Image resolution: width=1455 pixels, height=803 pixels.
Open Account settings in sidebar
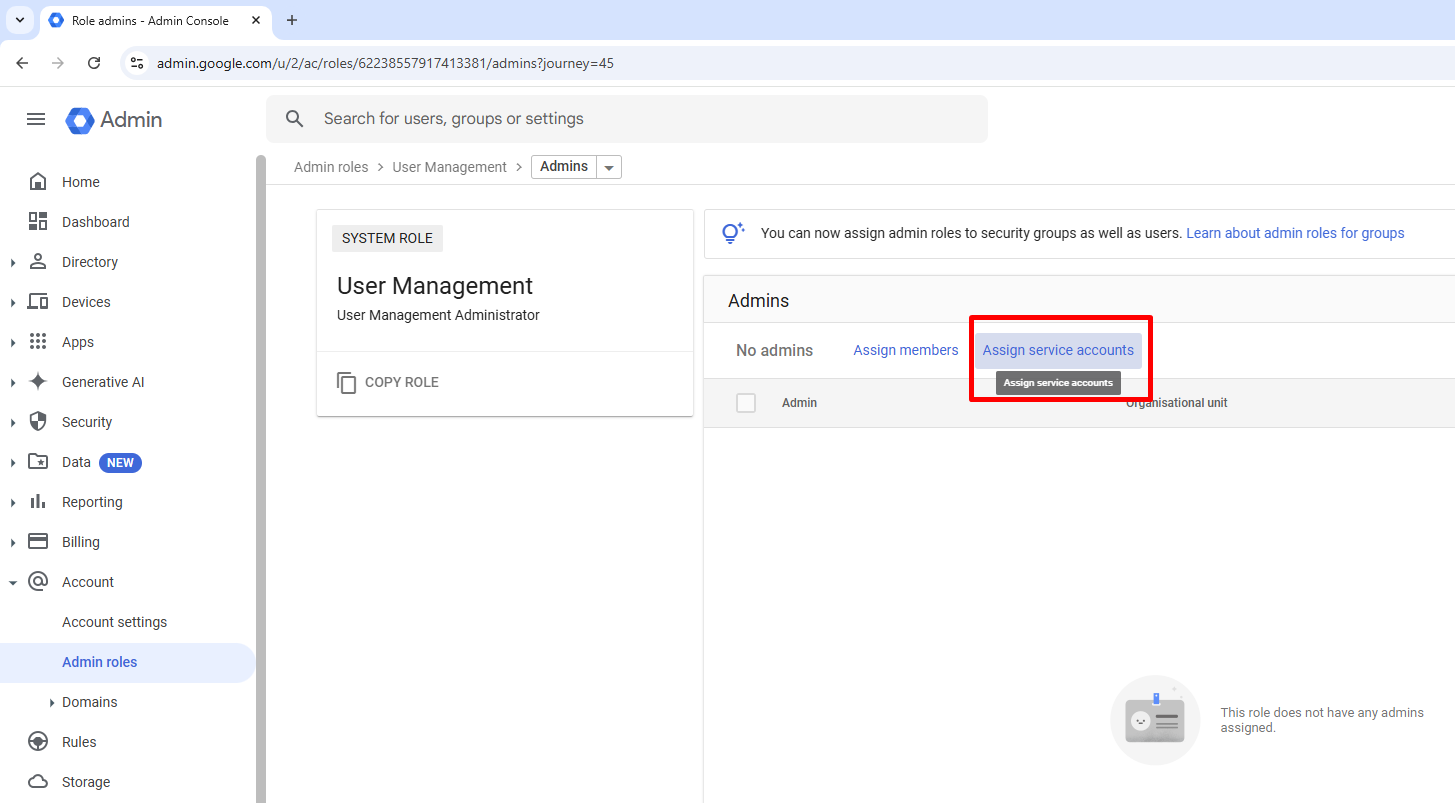pos(114,622)
